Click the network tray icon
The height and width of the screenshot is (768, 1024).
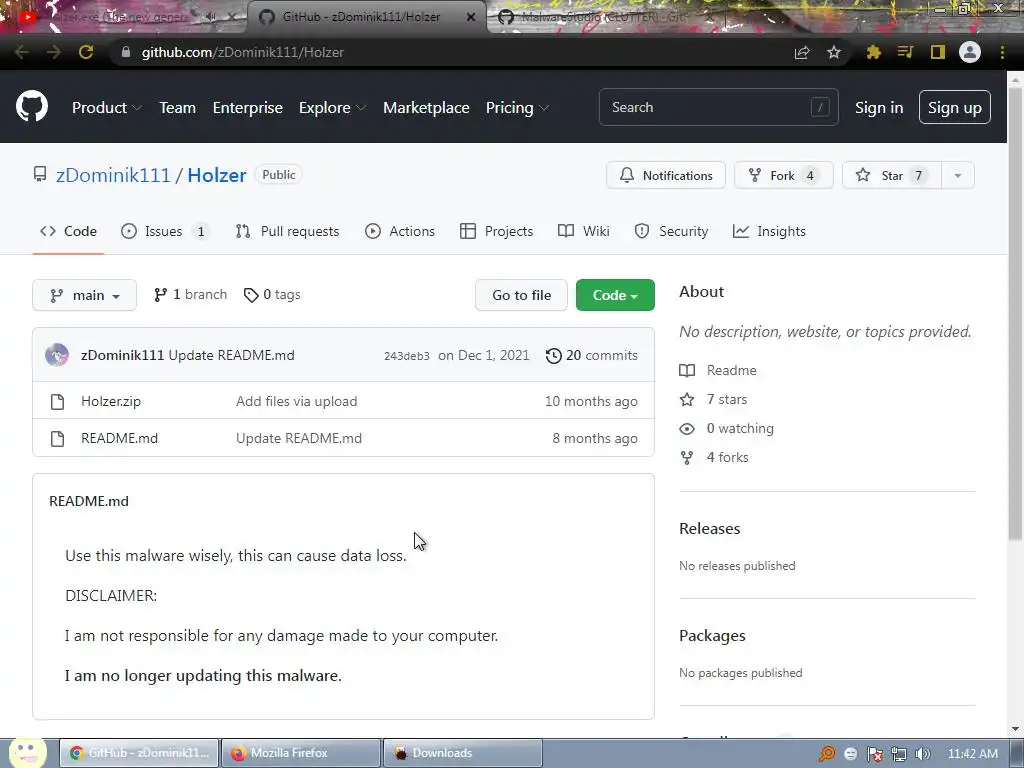(x=899, y=754)
